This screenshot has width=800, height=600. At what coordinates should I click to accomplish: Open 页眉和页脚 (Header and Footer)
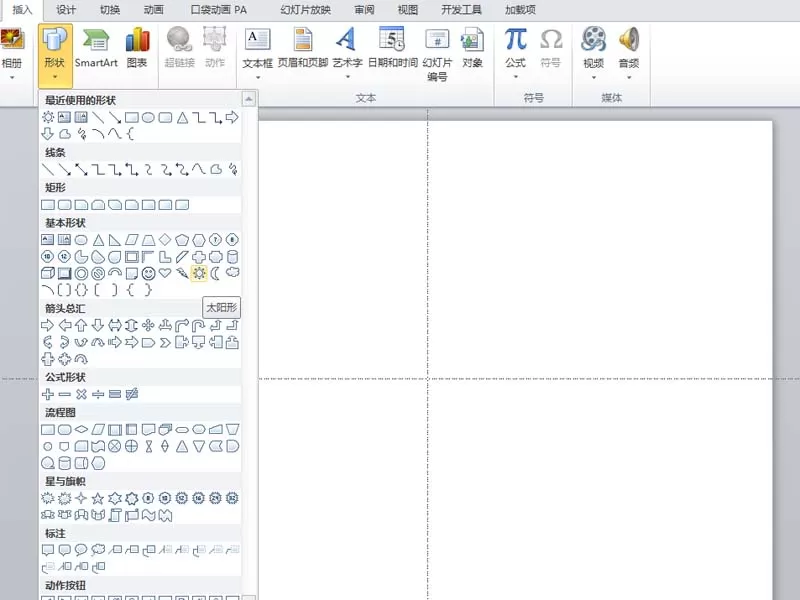tap(303, 49)
